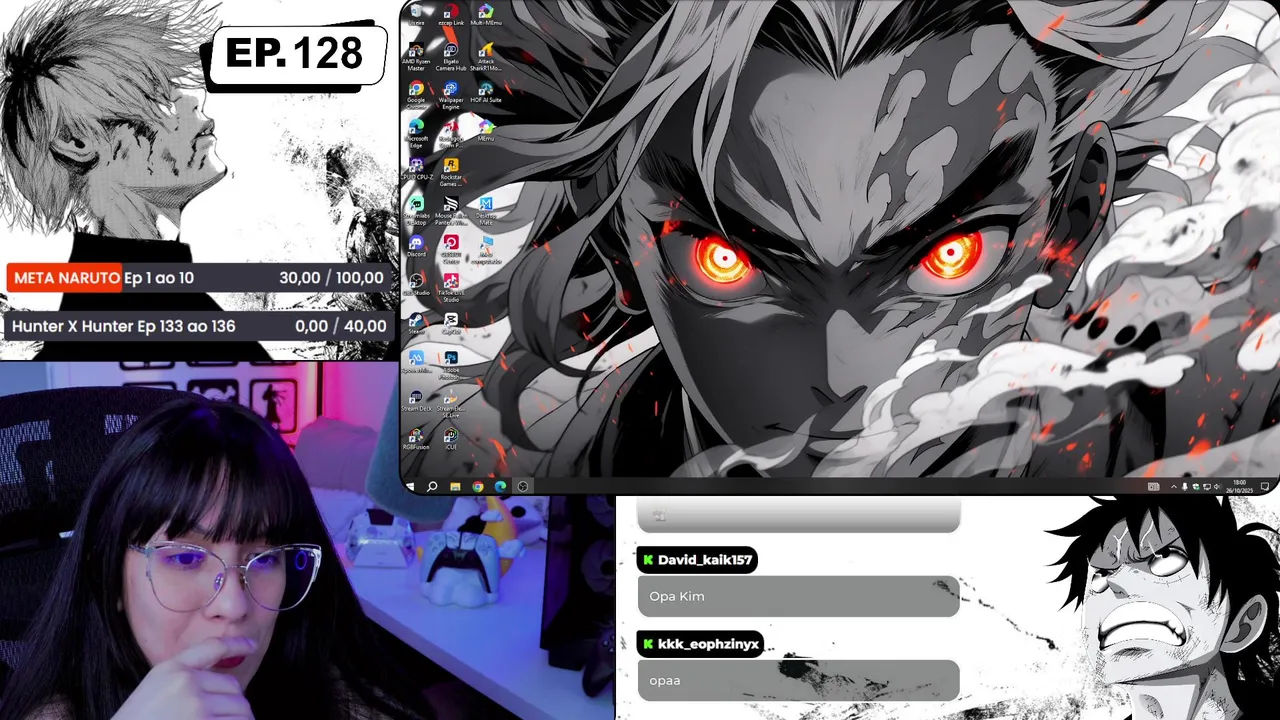Open the CPUID CPU-Z shortcut

click(416, 168)
